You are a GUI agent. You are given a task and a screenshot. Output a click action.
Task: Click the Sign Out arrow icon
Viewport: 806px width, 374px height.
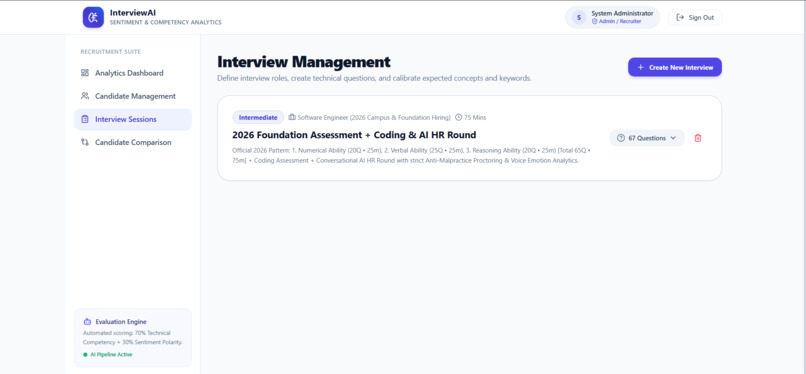pyautogui.click(x=680, y=17)
